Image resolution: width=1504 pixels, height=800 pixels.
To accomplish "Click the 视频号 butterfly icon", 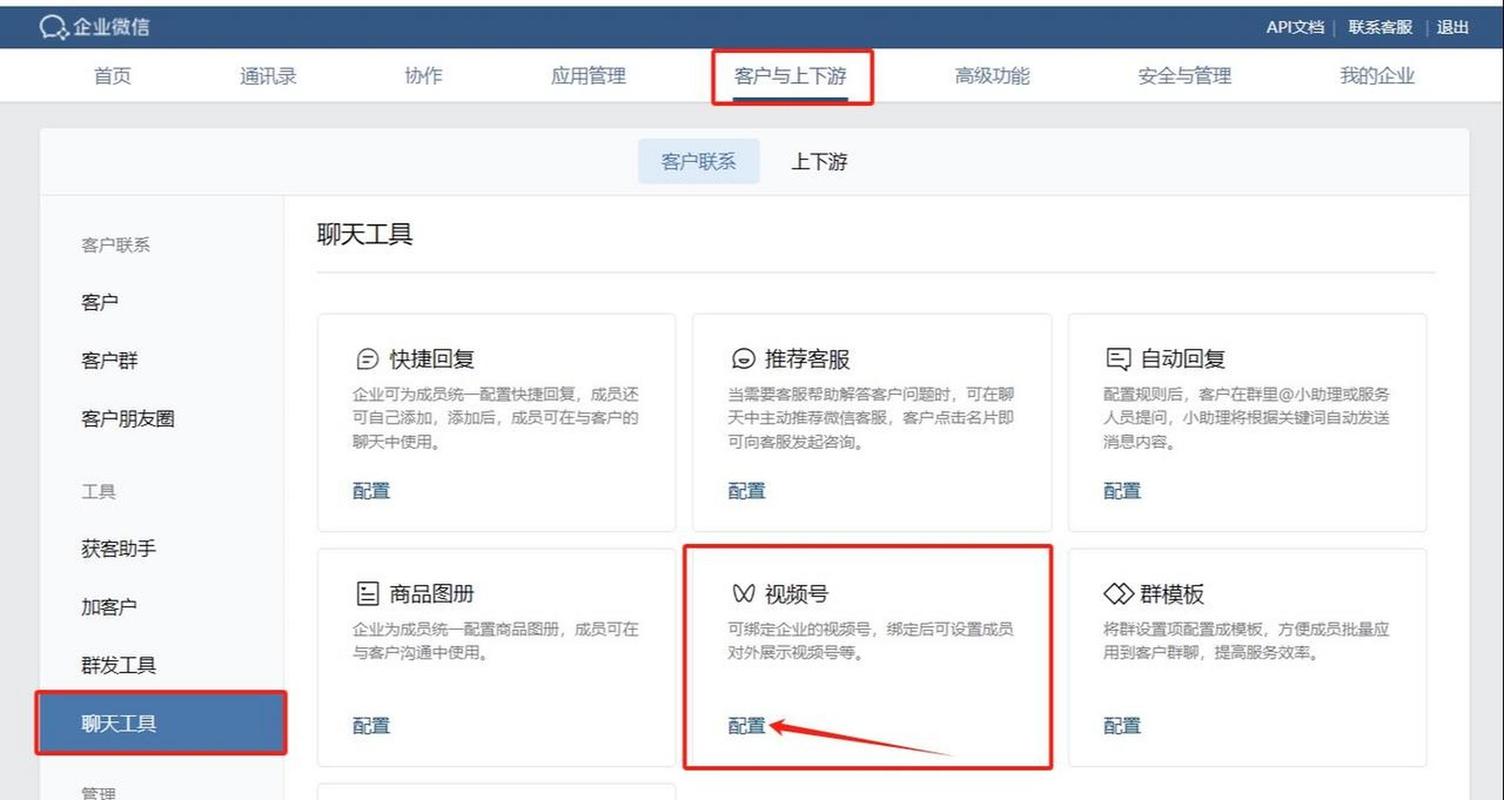I will click(x=743, y=594).
